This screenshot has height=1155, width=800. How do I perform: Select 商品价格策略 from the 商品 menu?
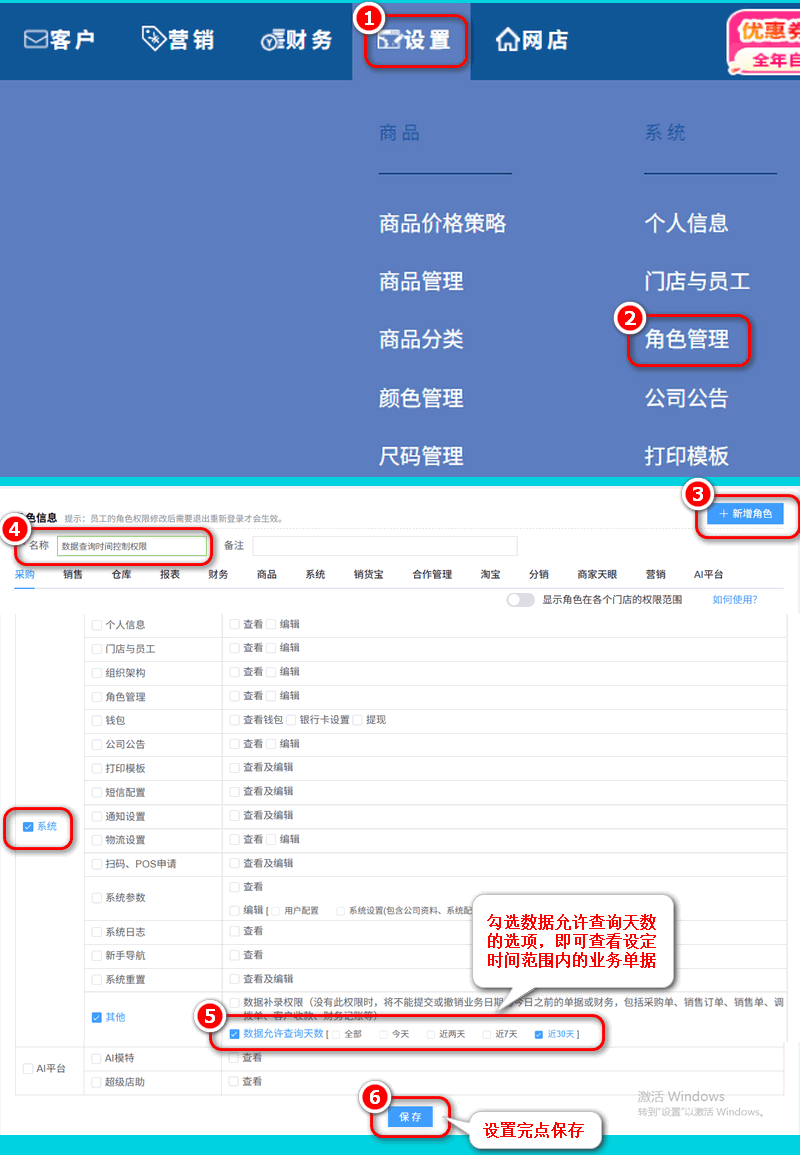443,224
